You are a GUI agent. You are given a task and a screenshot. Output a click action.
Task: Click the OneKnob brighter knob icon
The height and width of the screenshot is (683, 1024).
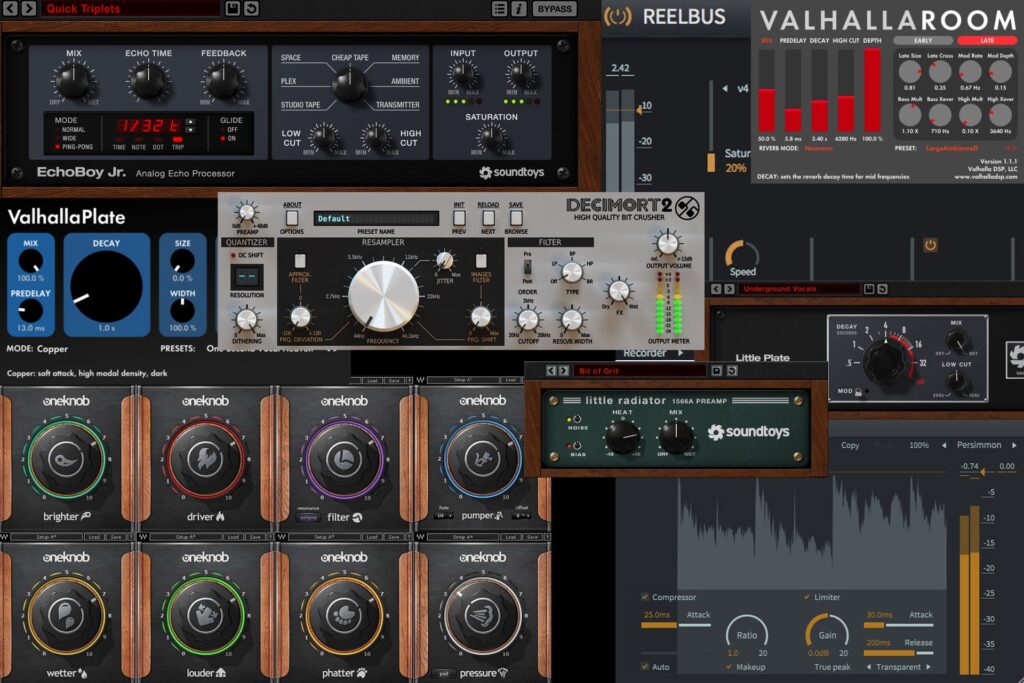(x=65, y=459)
